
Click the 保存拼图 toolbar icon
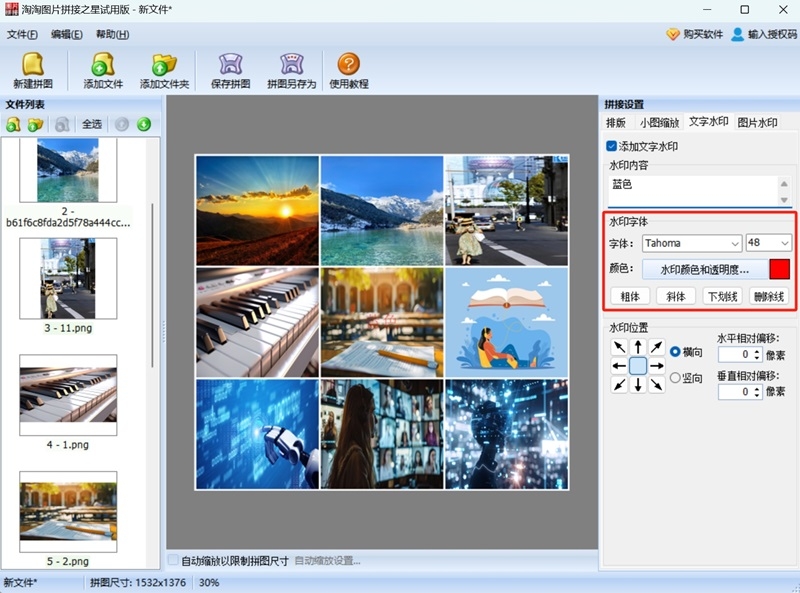point(231,70)
